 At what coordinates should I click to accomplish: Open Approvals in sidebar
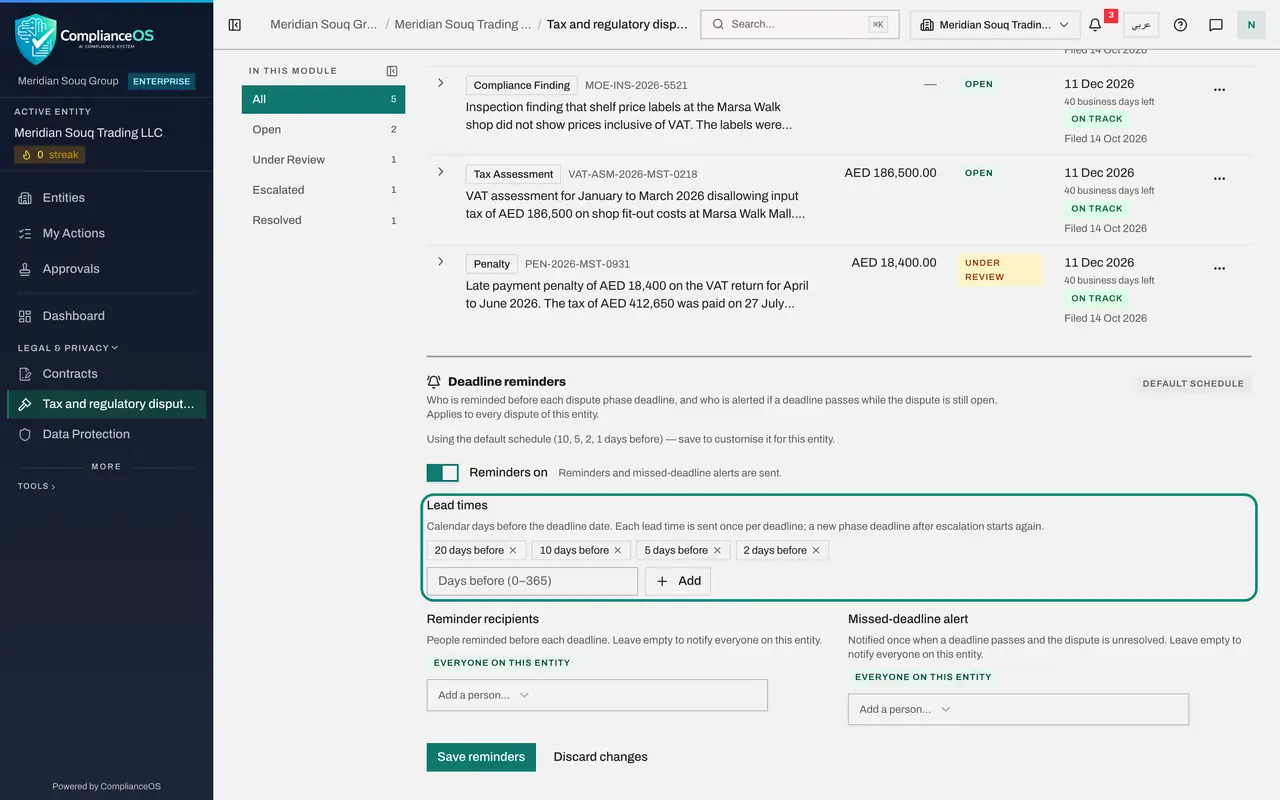pos(106,269)
